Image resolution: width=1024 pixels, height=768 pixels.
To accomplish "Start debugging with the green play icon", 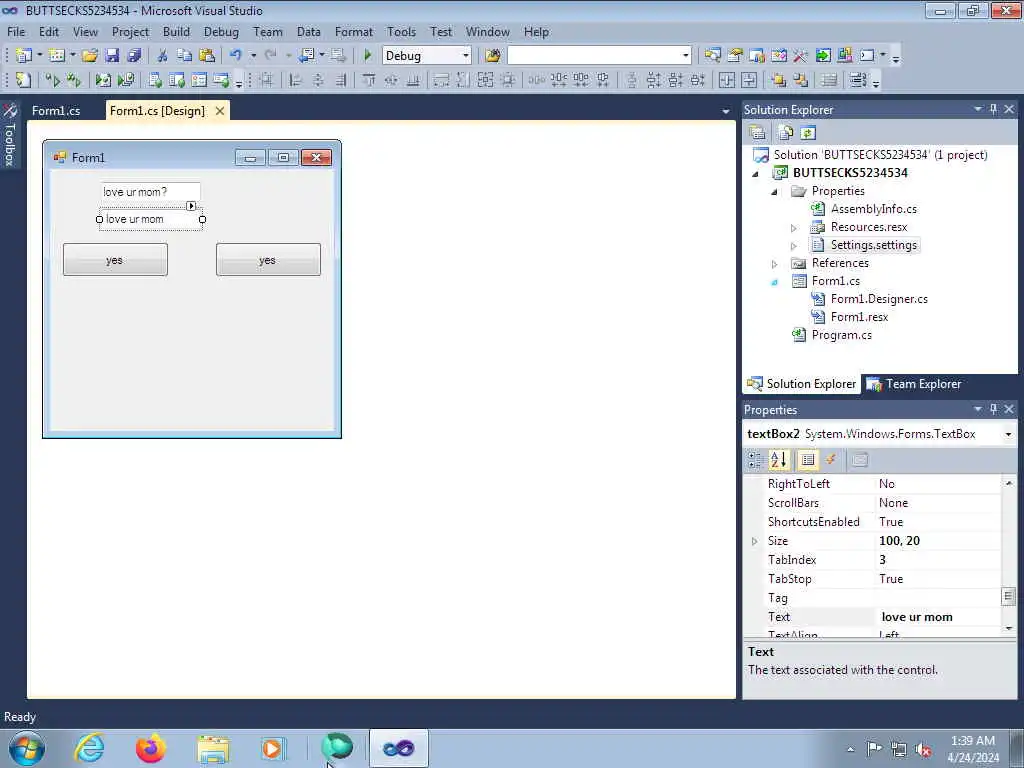I will [367, 56].
